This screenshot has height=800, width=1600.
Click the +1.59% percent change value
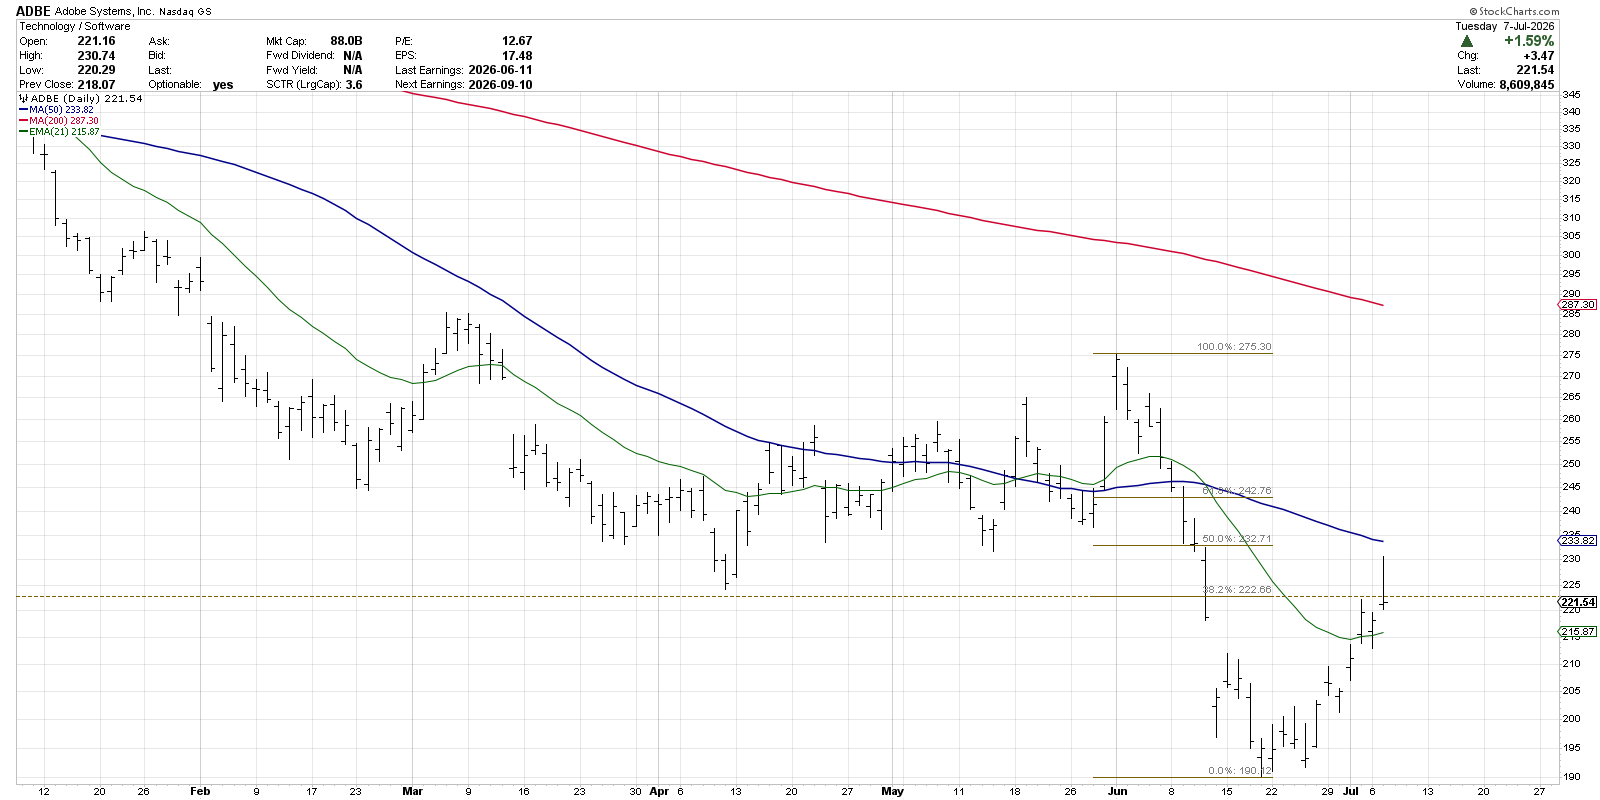click(x=1529, y=41)
